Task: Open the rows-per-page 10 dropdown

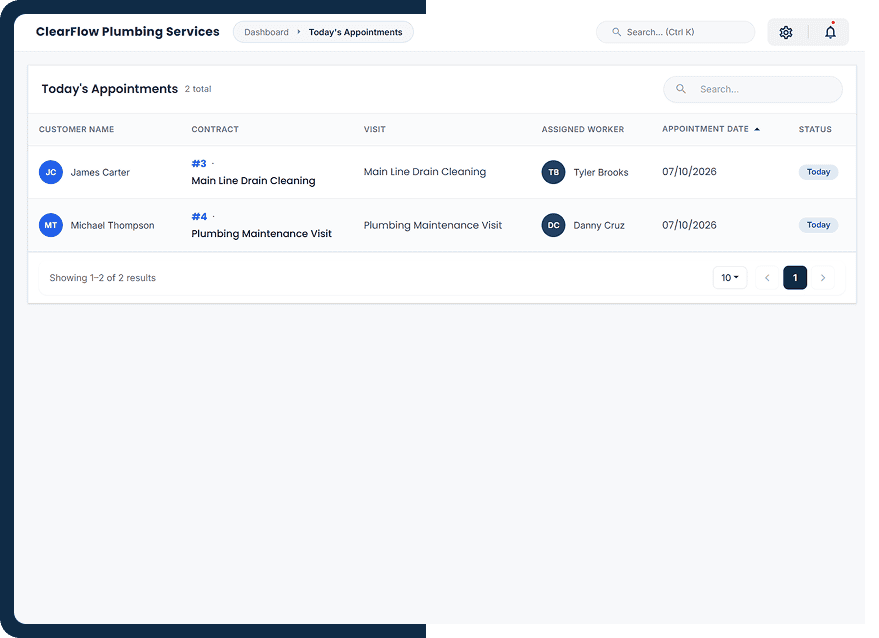Action: click(730, 278)
